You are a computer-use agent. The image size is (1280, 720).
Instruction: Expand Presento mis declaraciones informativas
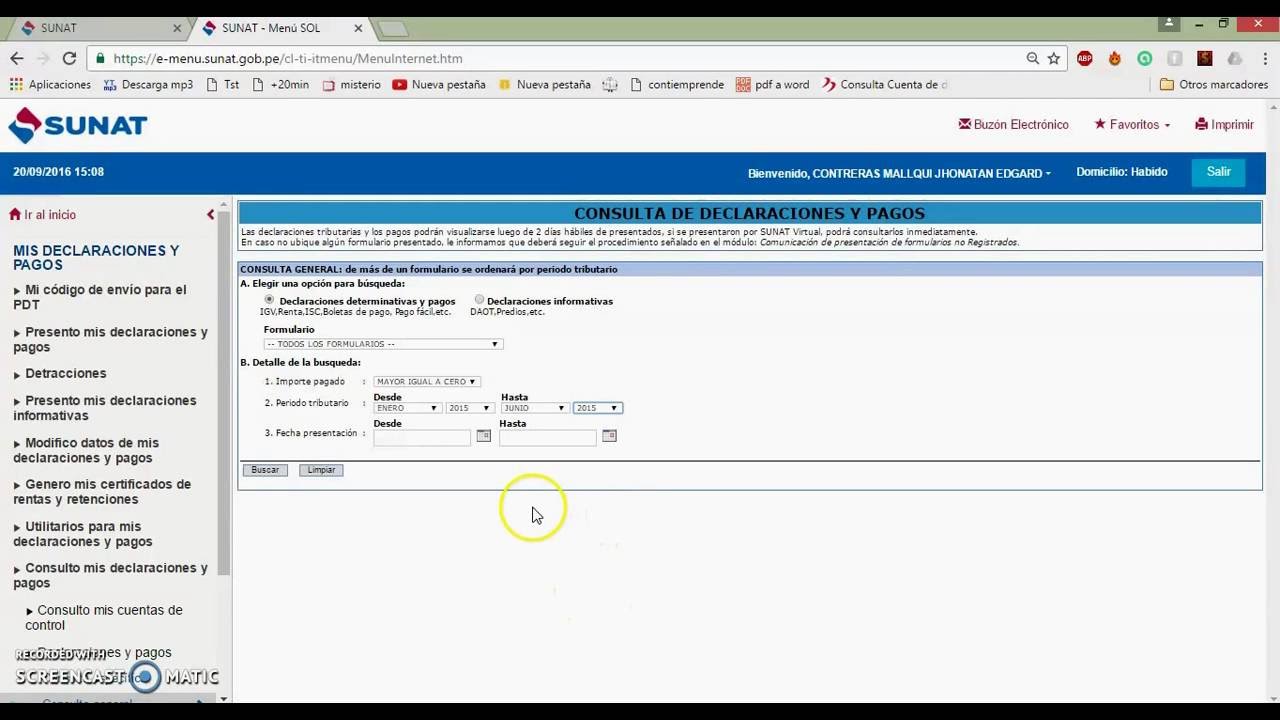105,408
